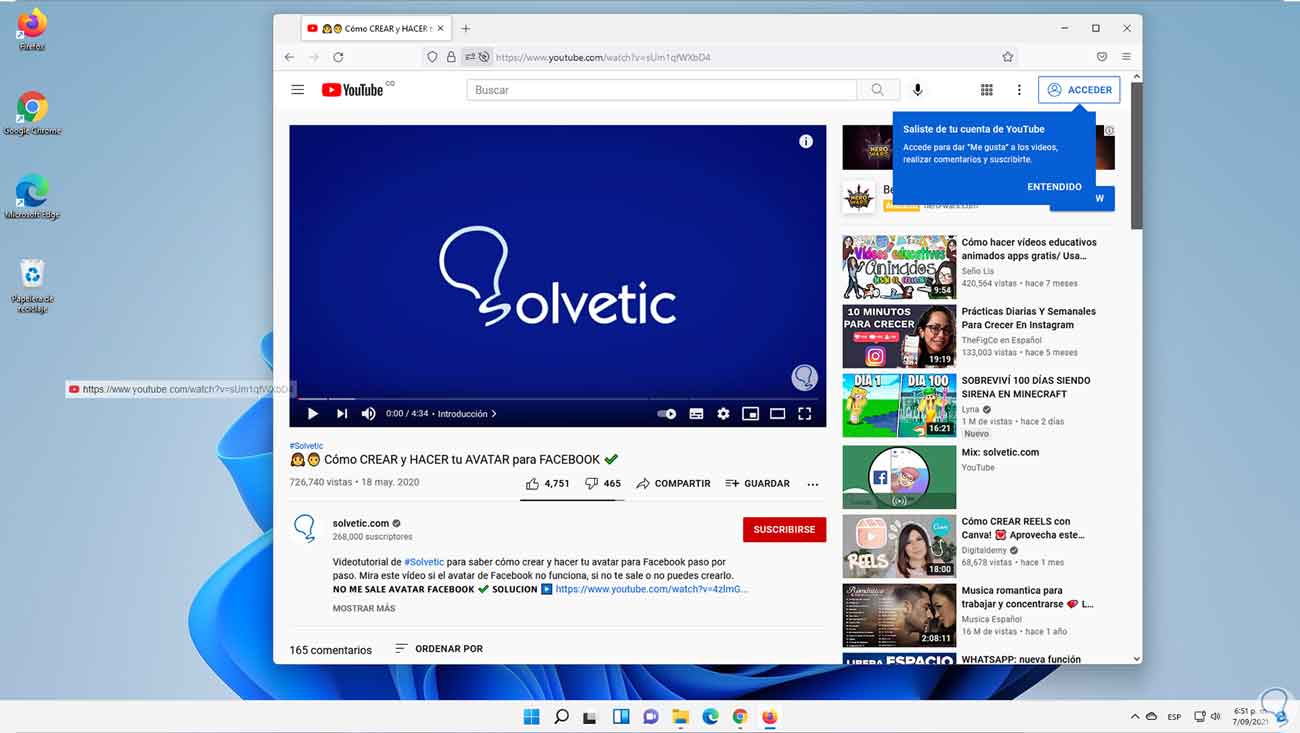Screen dimensions: 1300x733
Task: Enable theater mode view
Action: 777,413
